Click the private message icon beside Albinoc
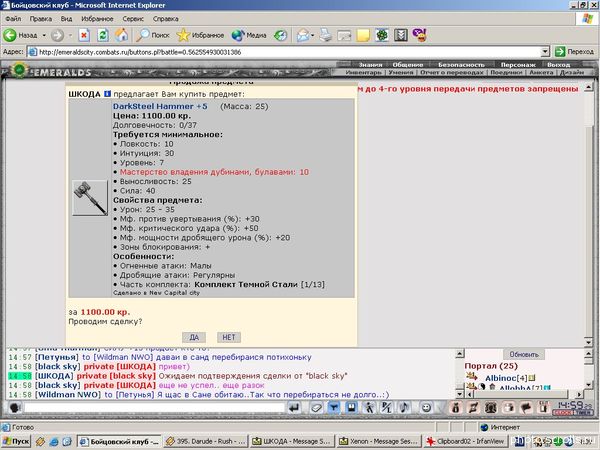The width and height of the screenshot is (600, 450). [471, 378]
